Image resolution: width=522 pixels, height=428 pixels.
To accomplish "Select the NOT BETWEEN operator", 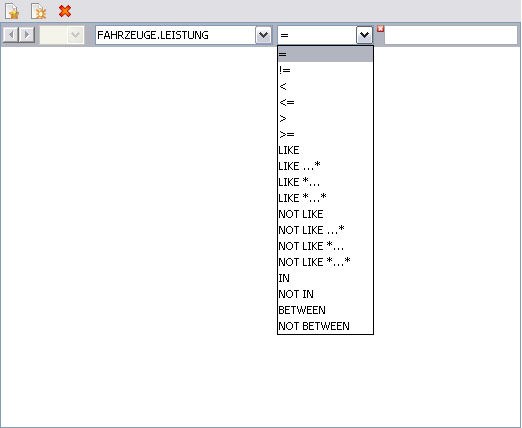I will [325, 326].
